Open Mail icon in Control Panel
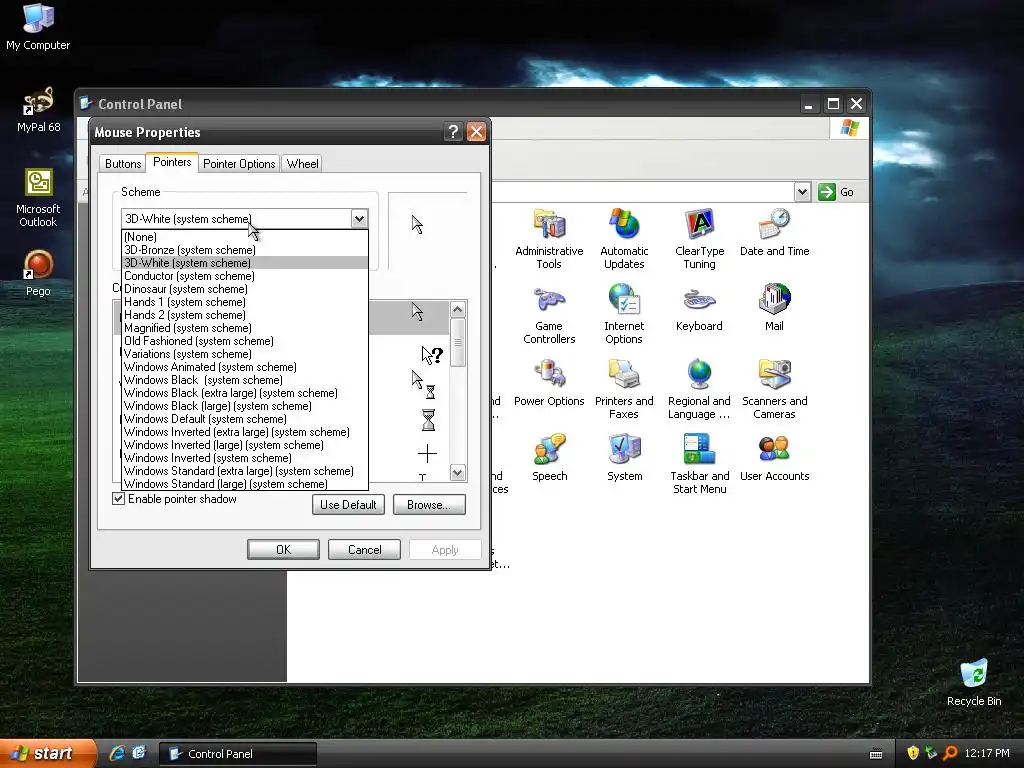The width and height of the screenshot is (1024, 768). (775, 308)
